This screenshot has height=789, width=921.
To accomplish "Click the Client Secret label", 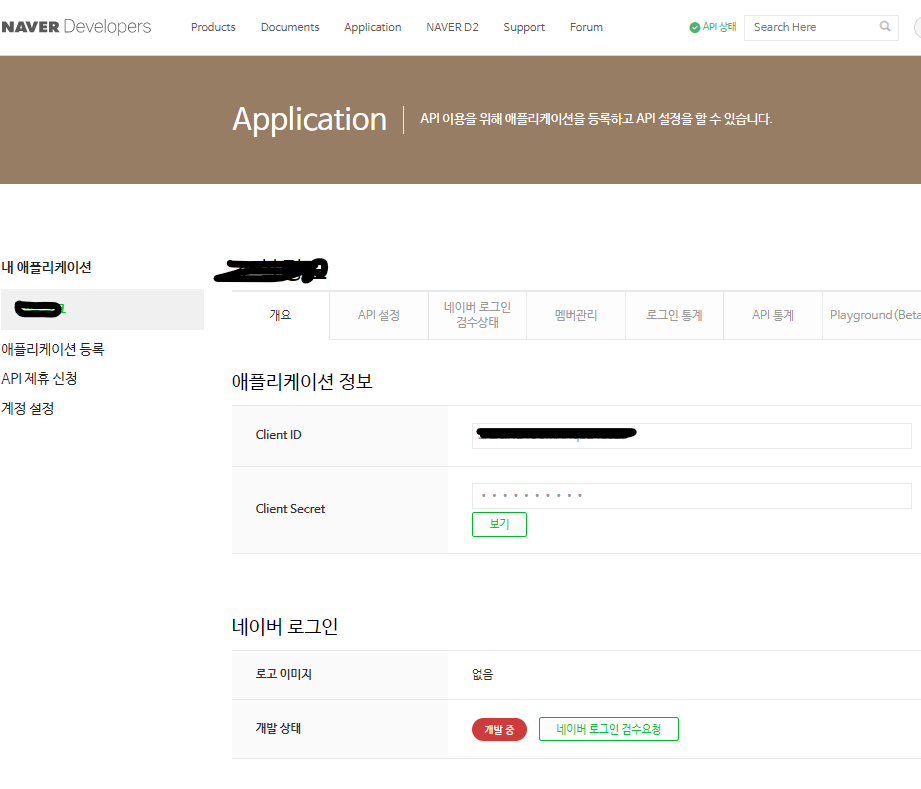I will coord(290,509).
